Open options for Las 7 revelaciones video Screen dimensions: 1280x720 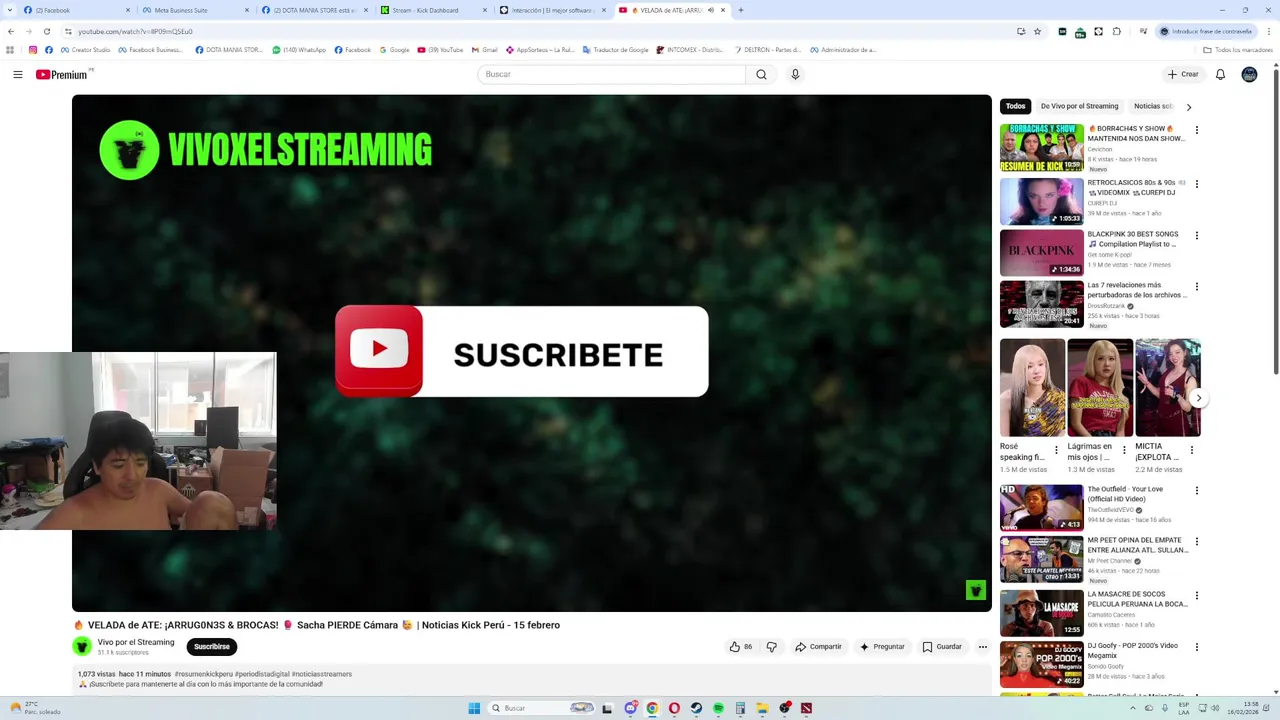pos(1196,287)
